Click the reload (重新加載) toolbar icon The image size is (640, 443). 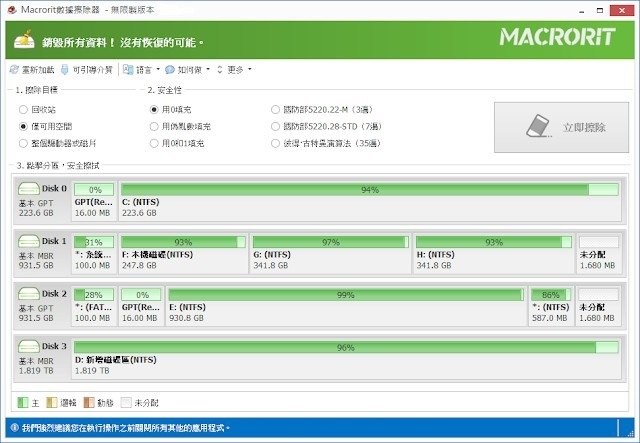(14, 70)
